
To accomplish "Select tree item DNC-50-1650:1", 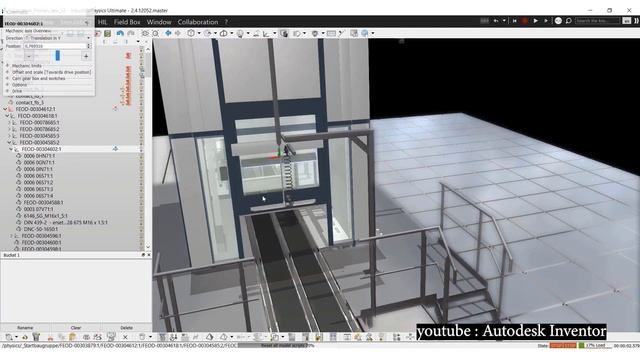I will (x=40, y=229).
